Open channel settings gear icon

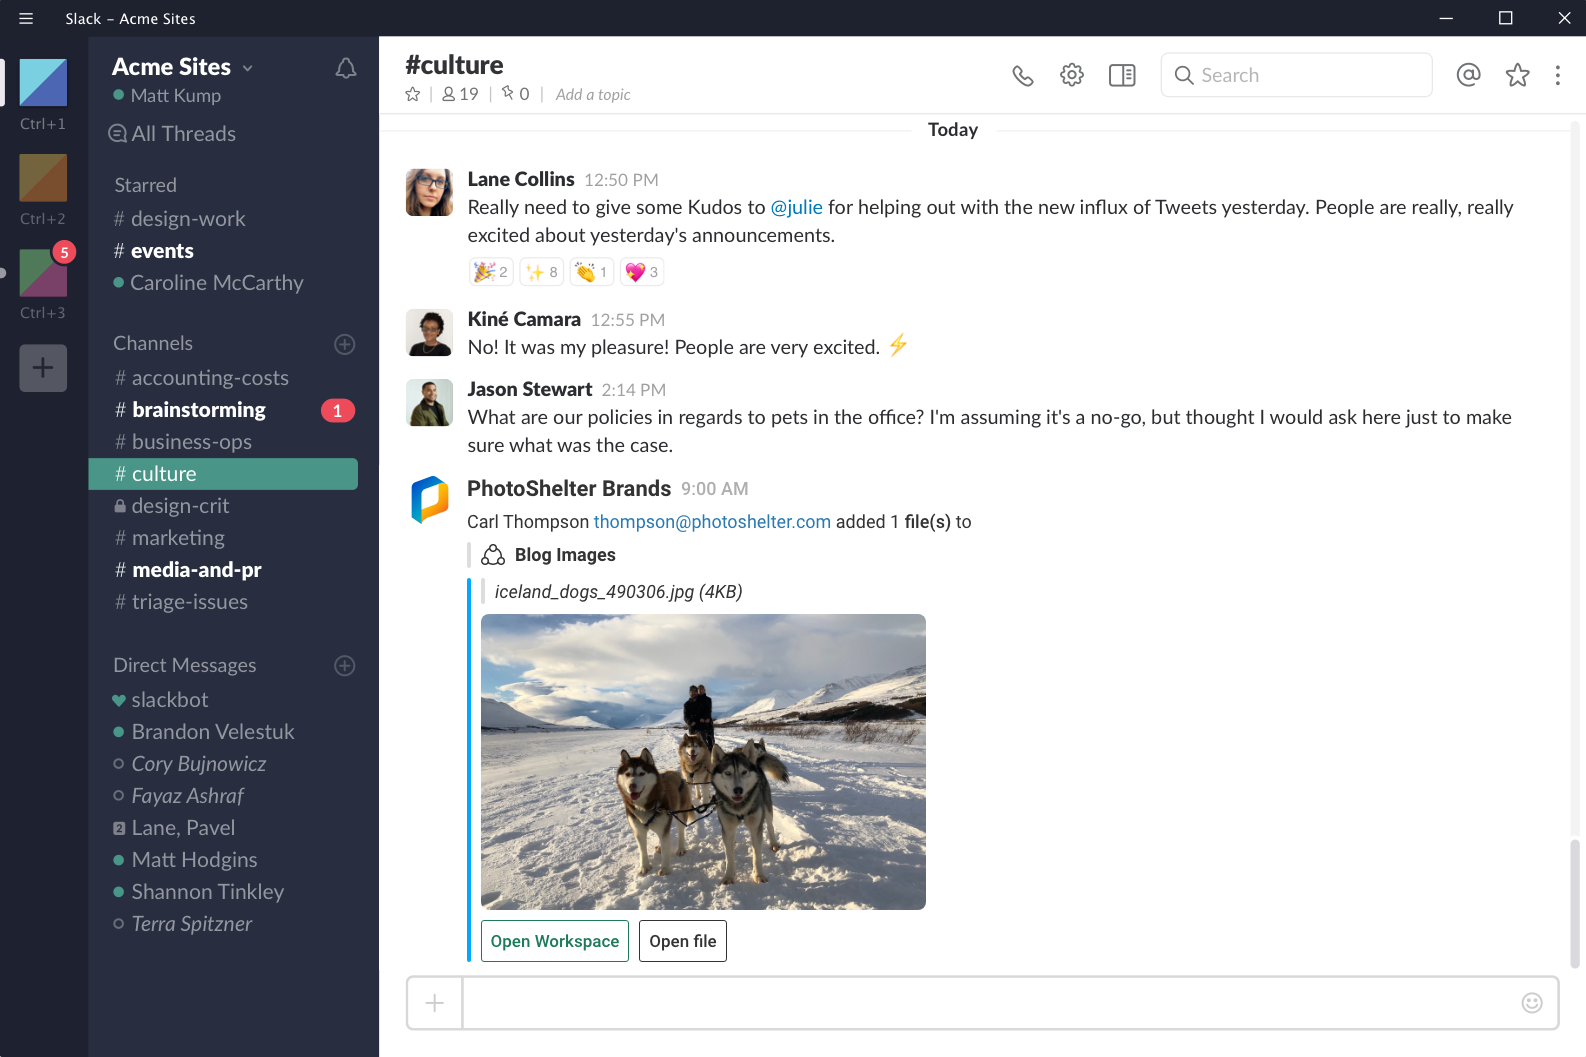click(x=1072, y=75)
